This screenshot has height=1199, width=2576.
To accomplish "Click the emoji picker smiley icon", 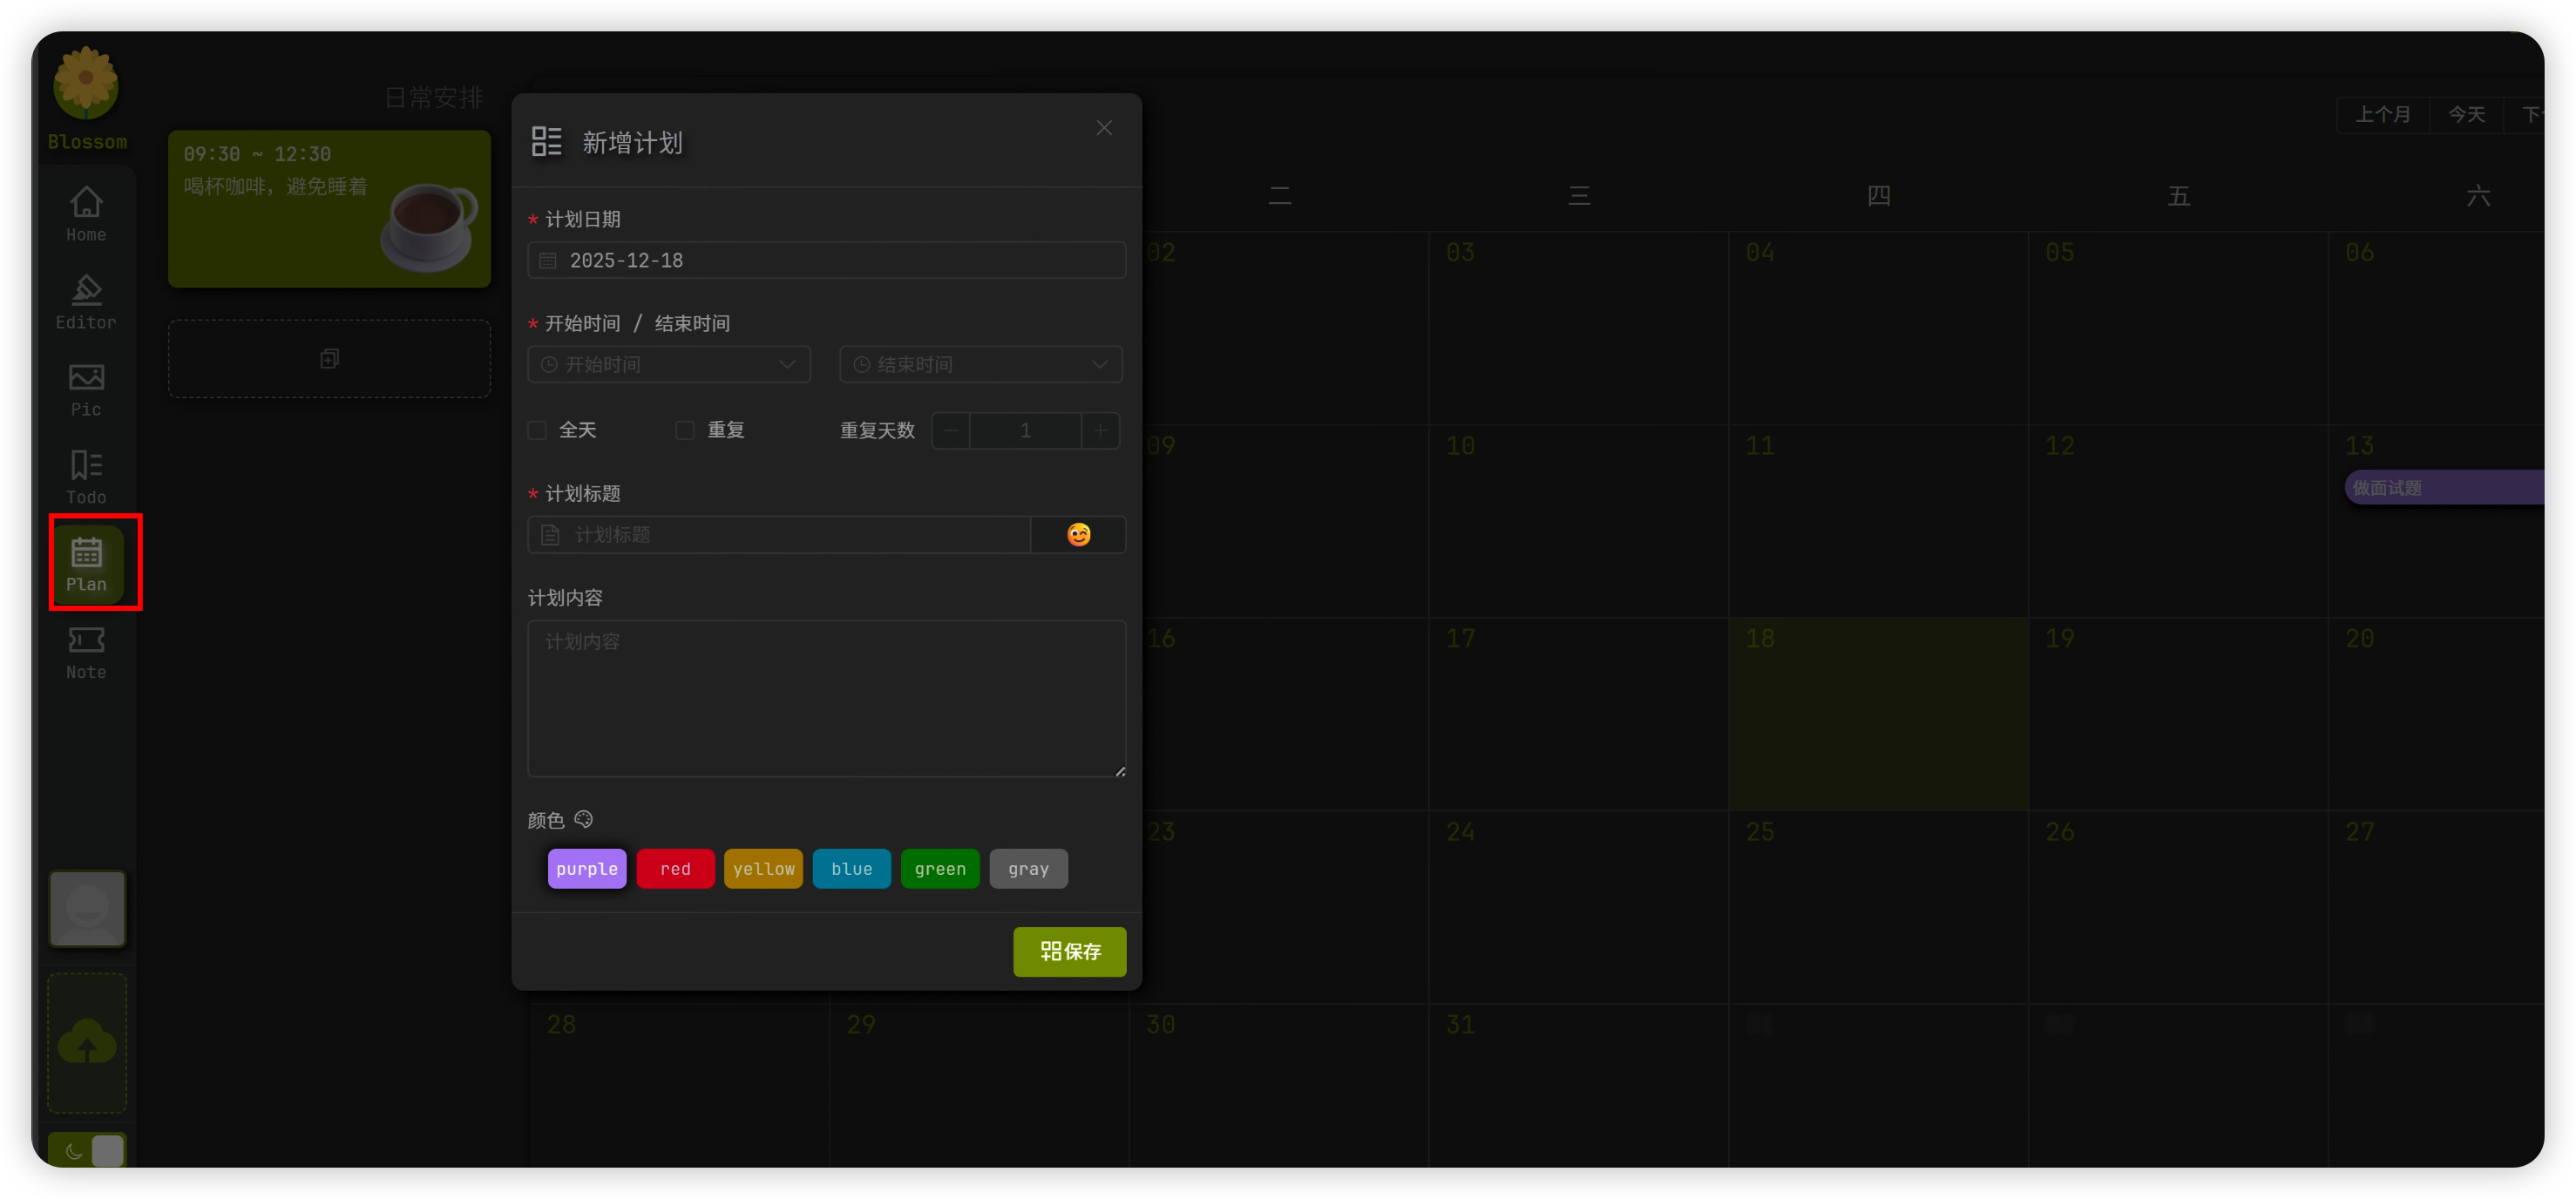I will click(x=1078, y=535).
